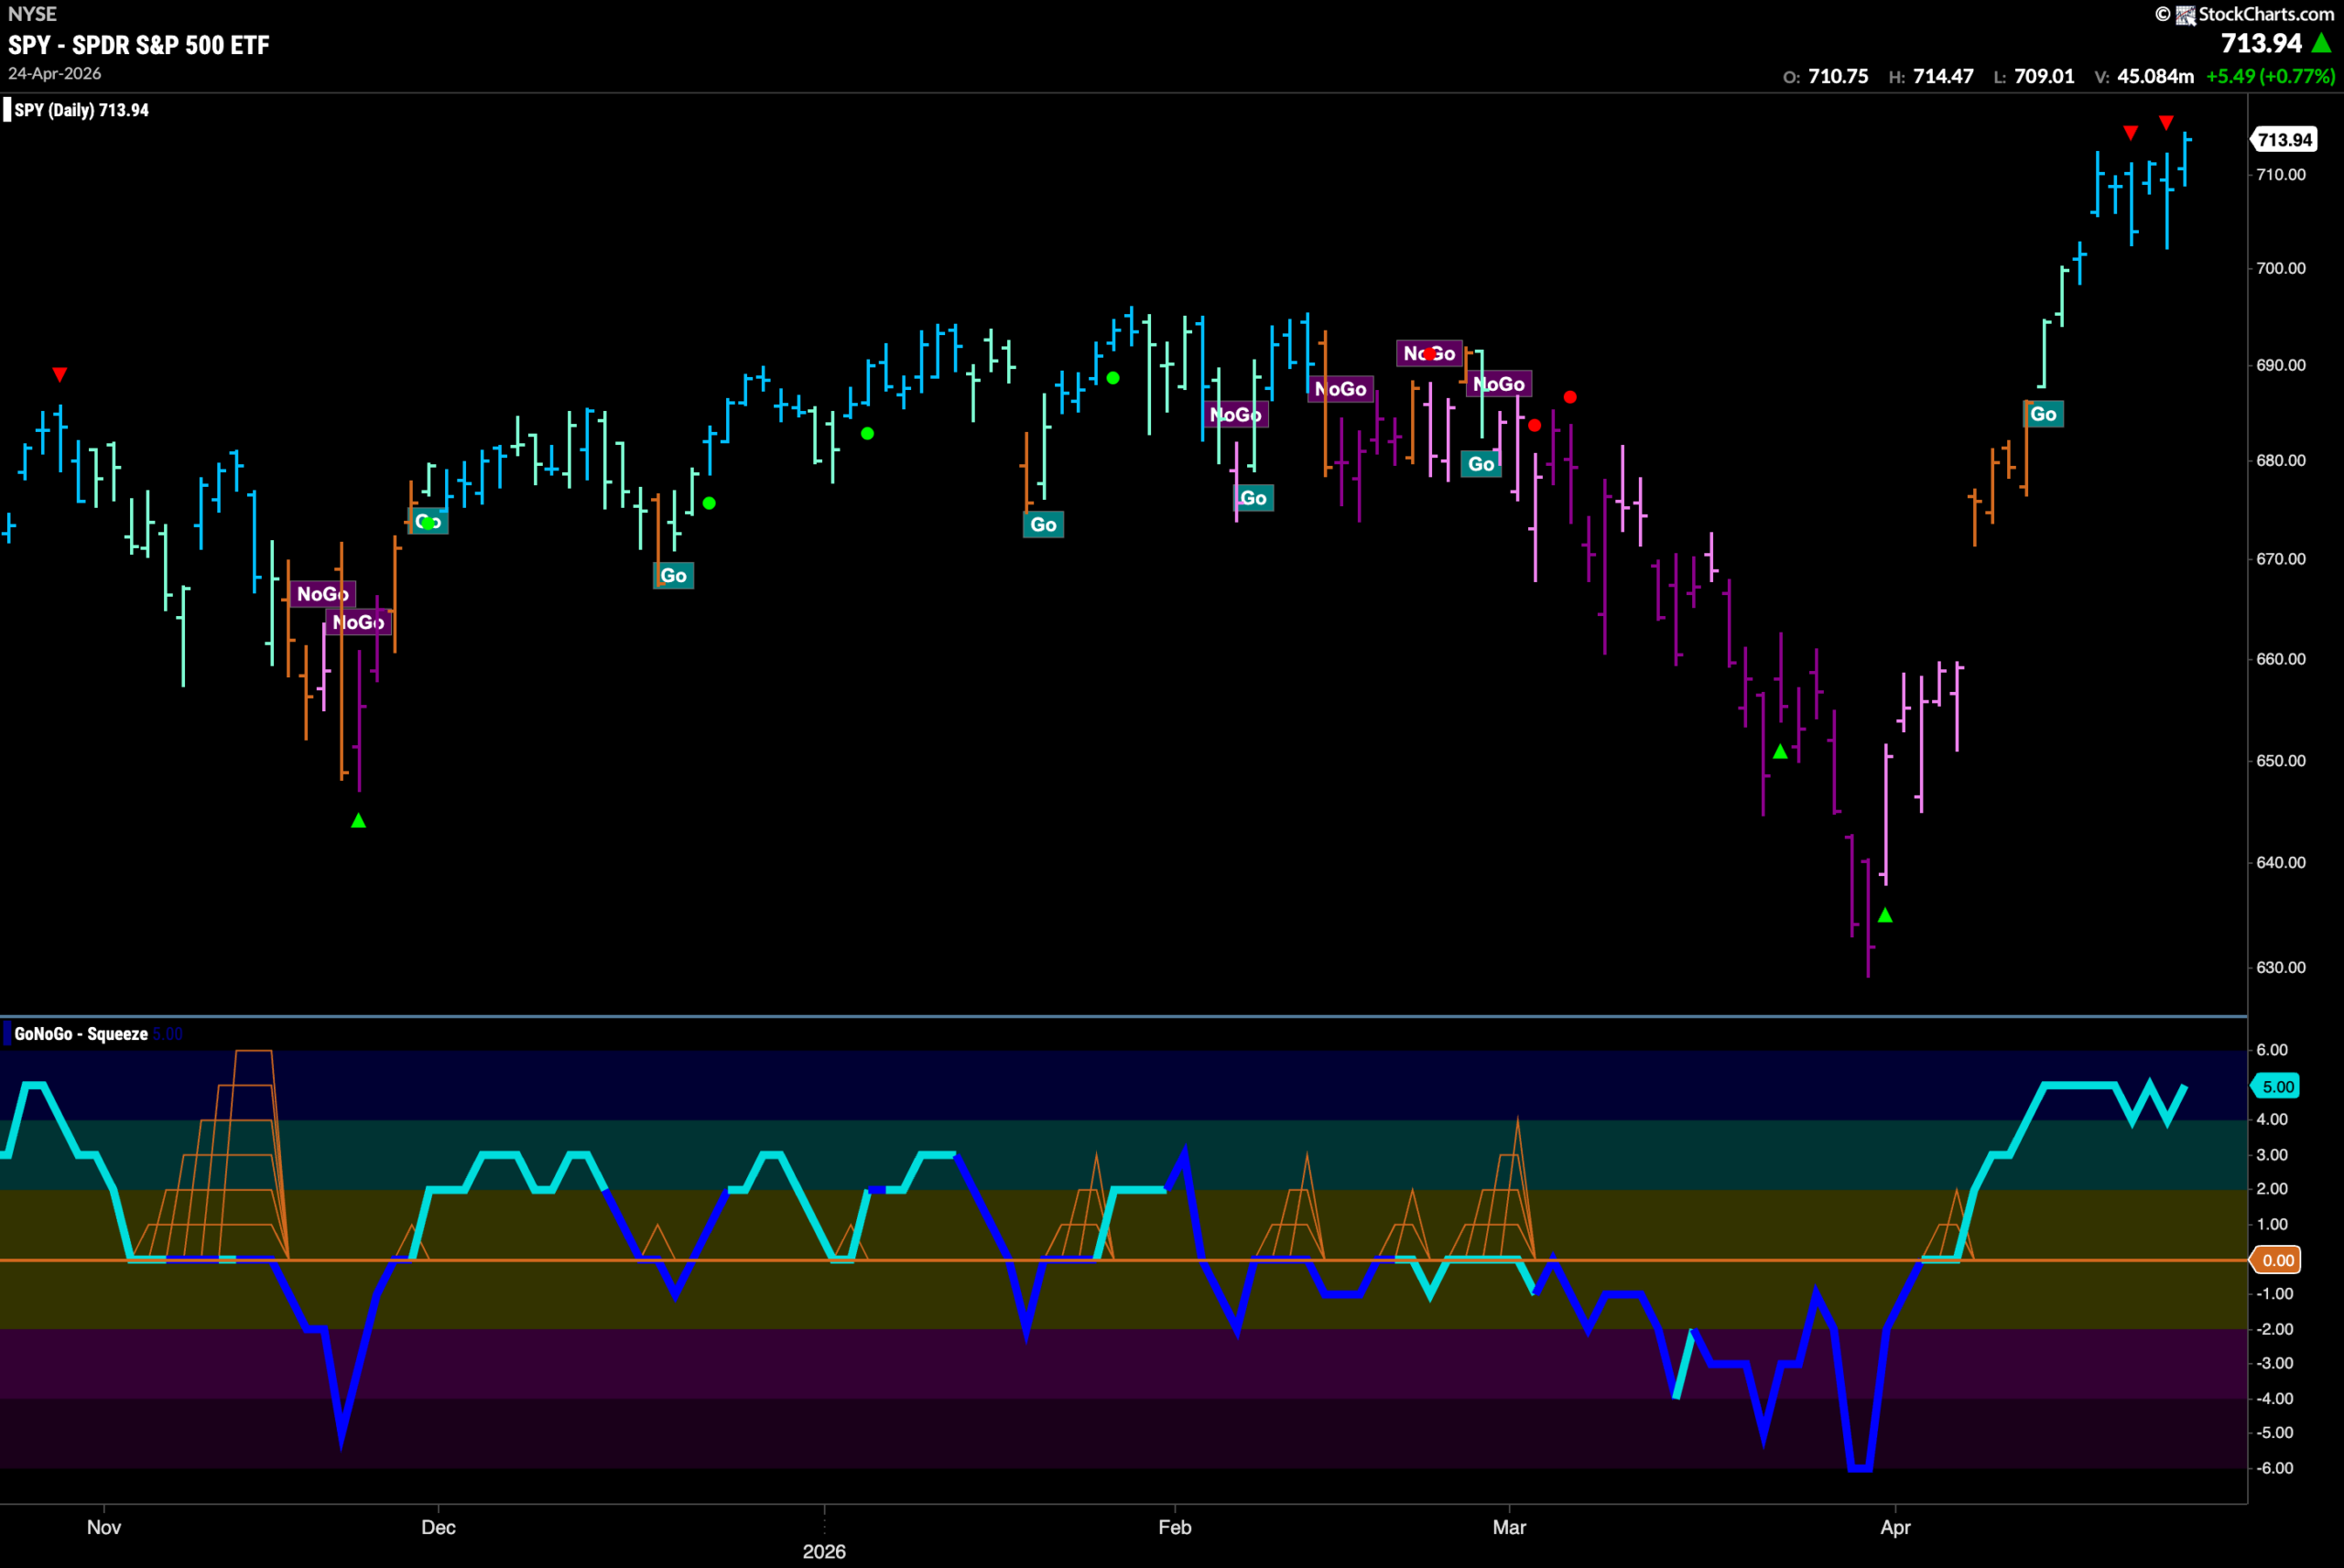Click the green up triangle below the November low

[359, 820]
